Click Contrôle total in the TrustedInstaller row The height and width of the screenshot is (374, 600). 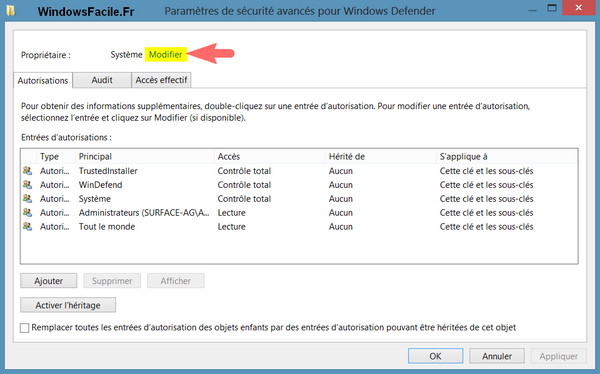click(x=244, y=171)
